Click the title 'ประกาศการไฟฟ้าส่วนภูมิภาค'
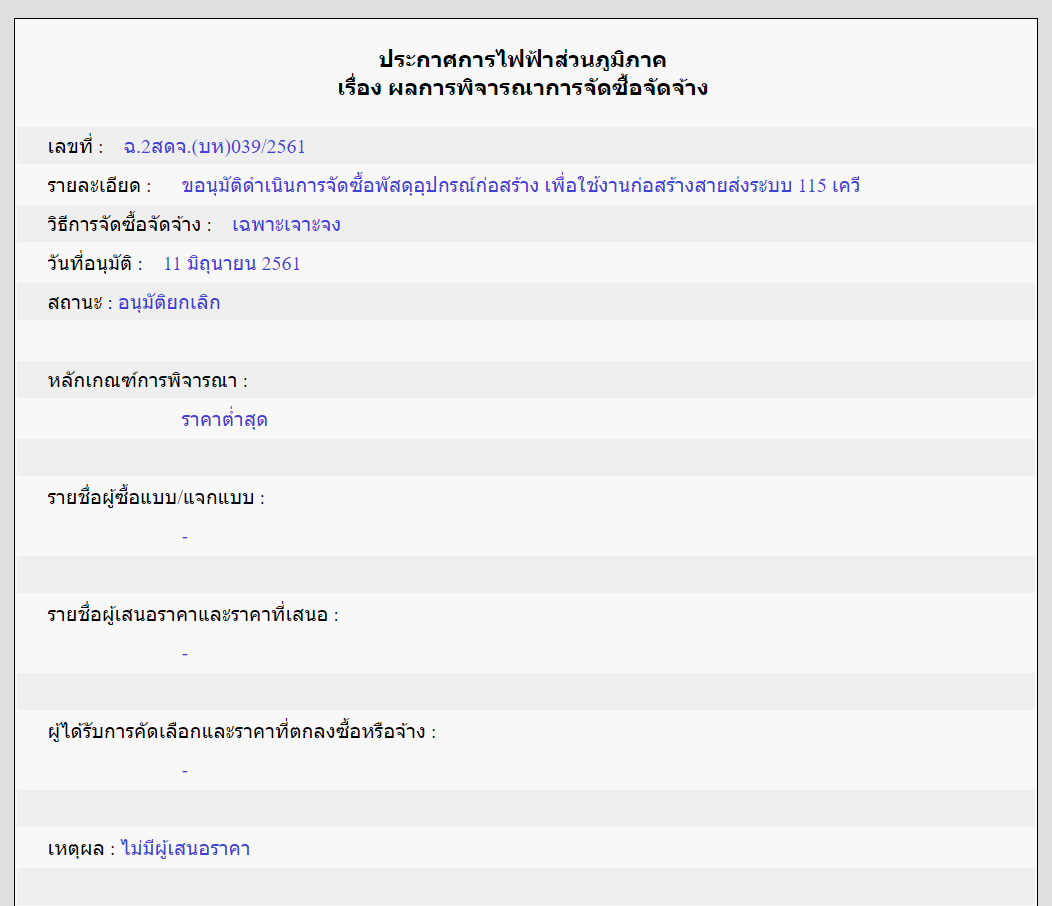Viewport: 1052px width, 906px height. 522,60
